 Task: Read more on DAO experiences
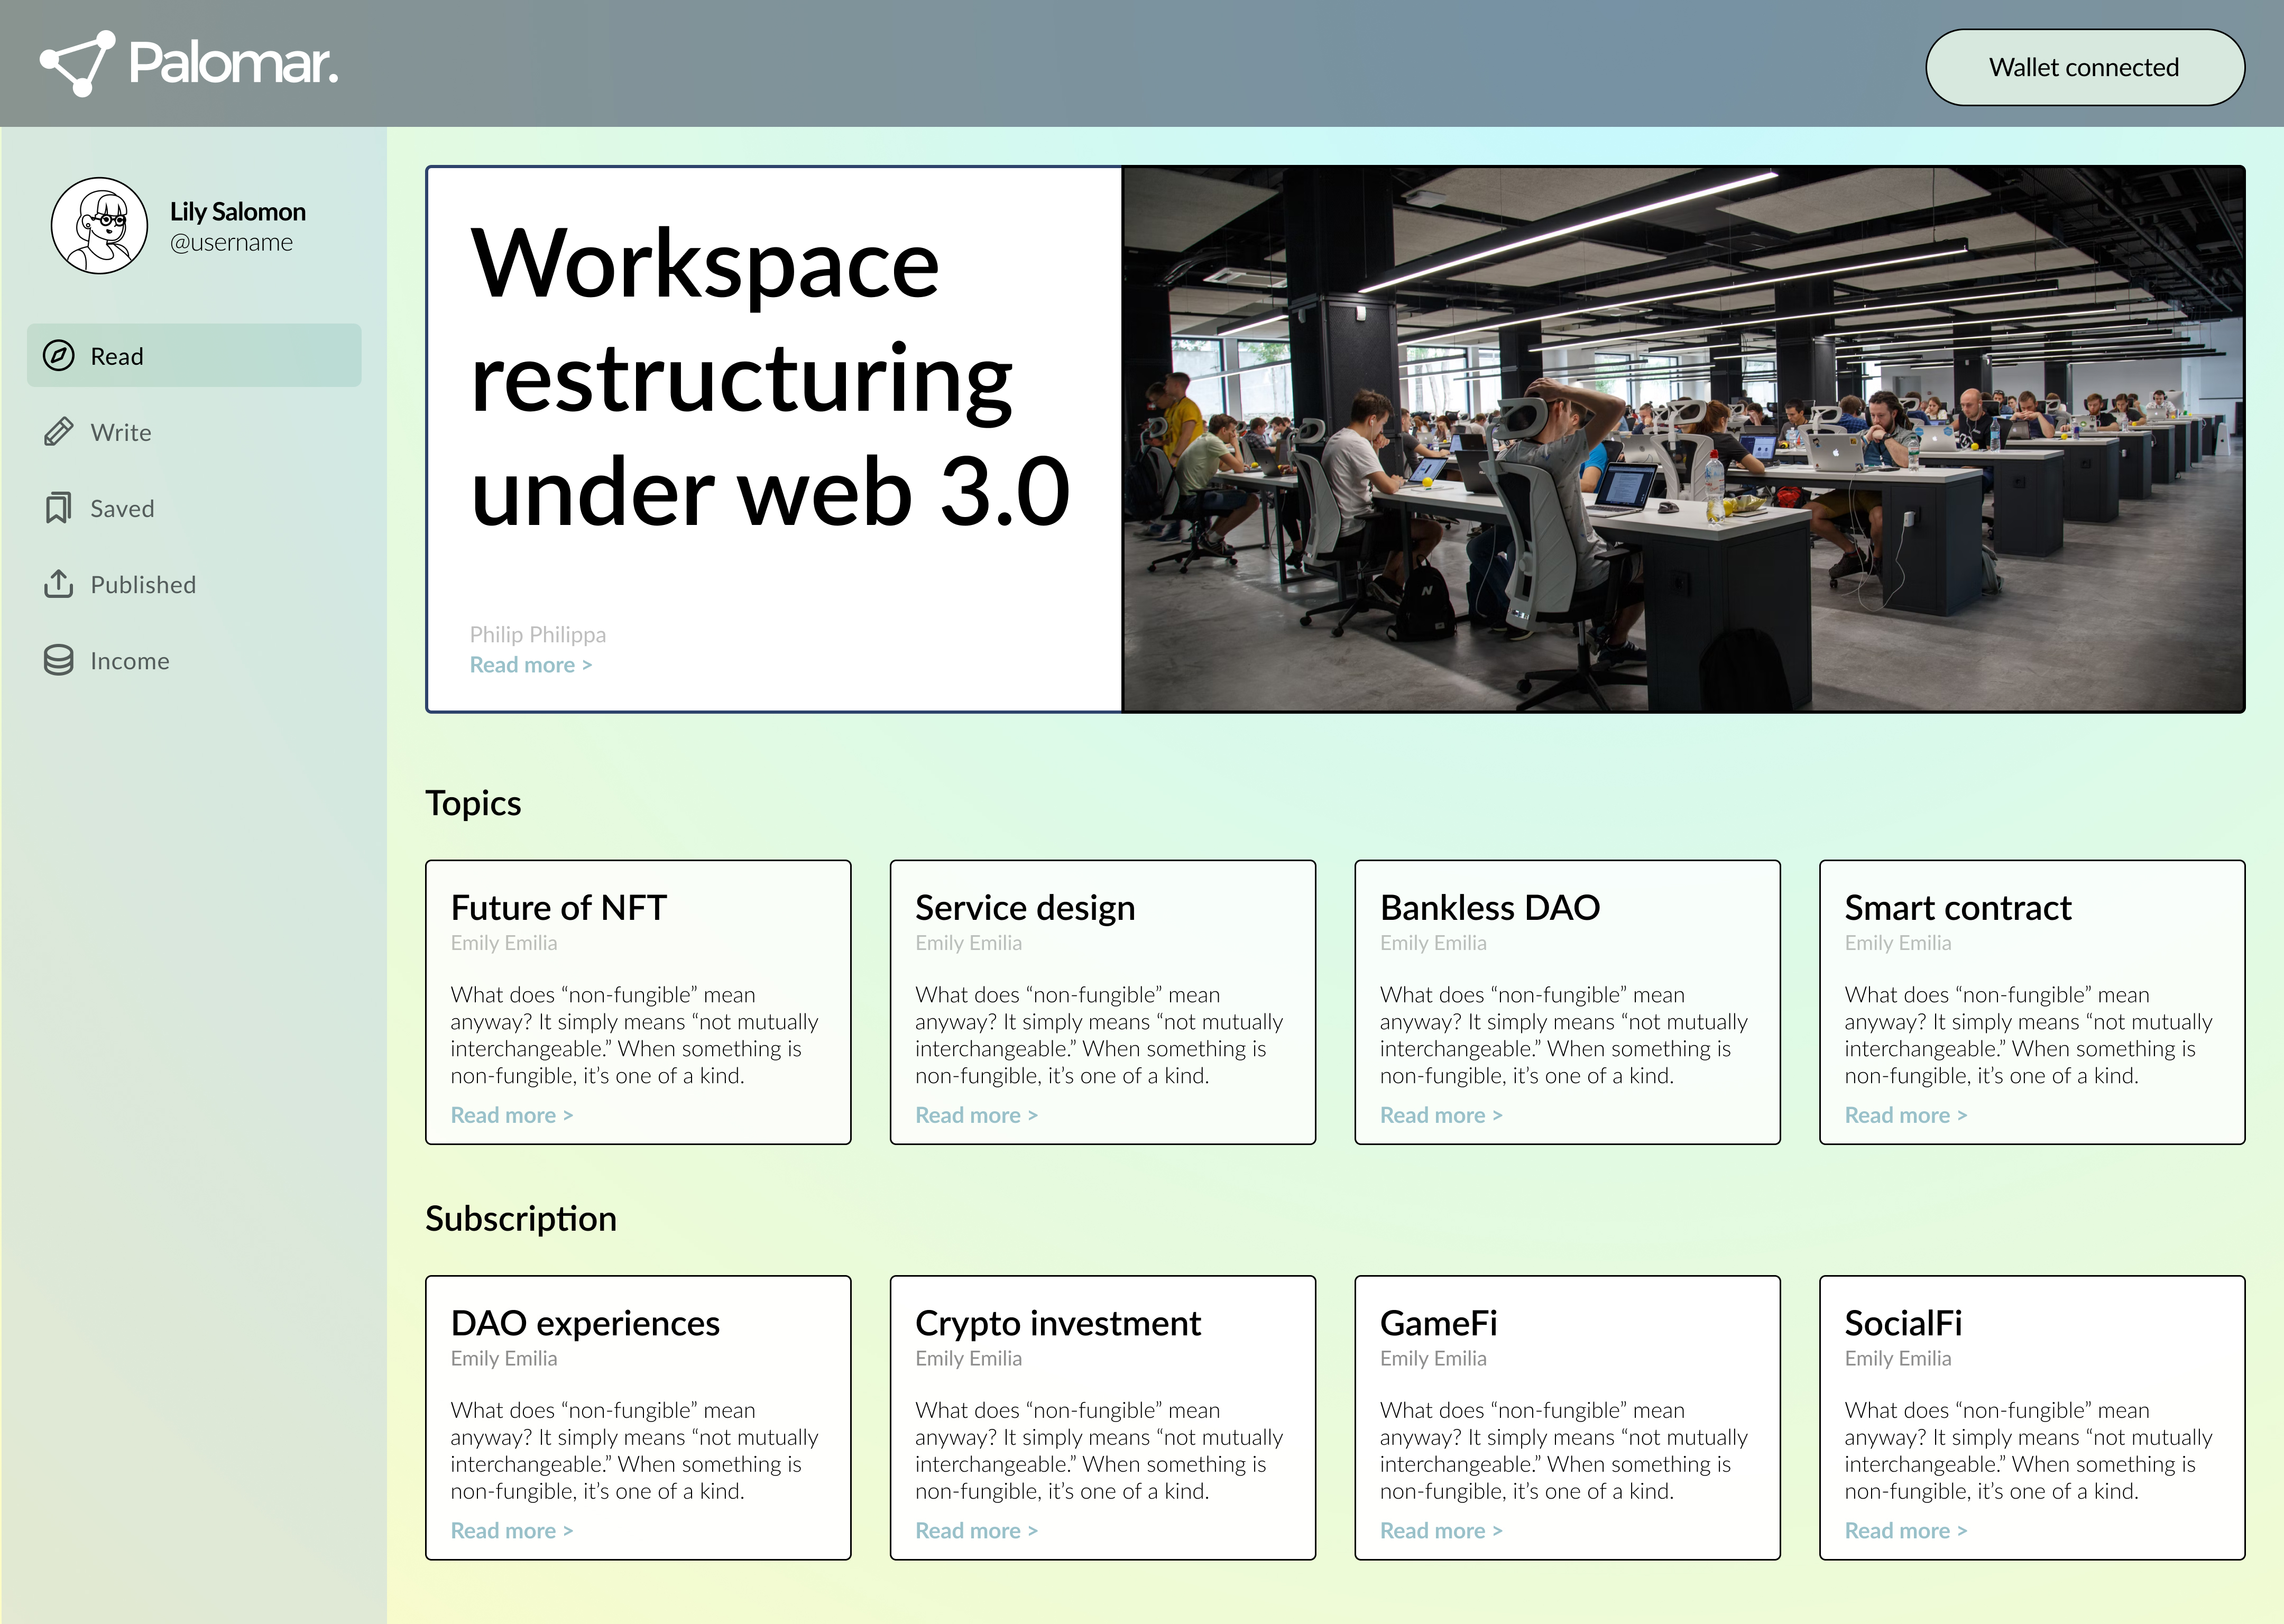(x=512, y=1531)
